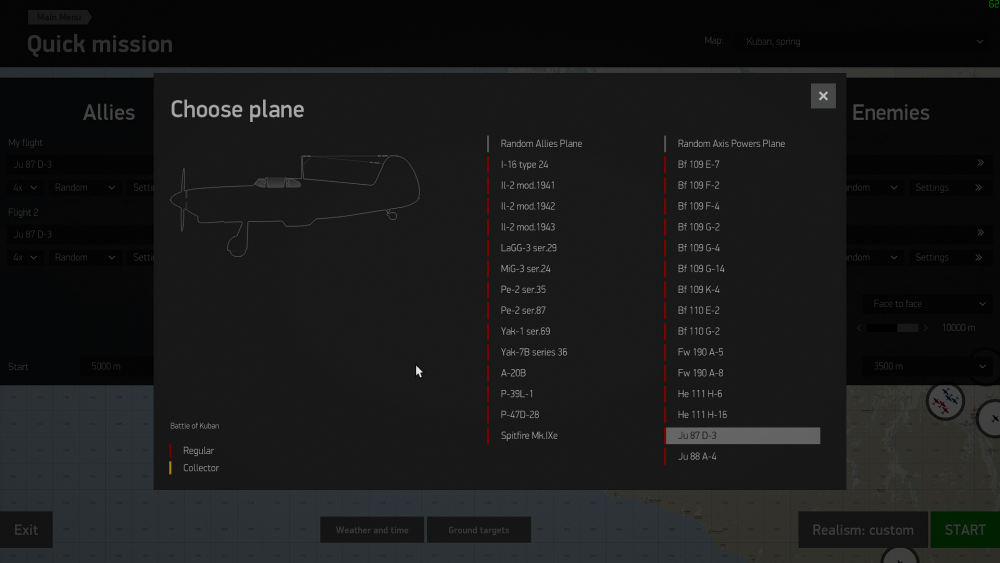Select Yak-1 ser.69 fighter
Screen dimensions: 1000x563
coord(526,332)
